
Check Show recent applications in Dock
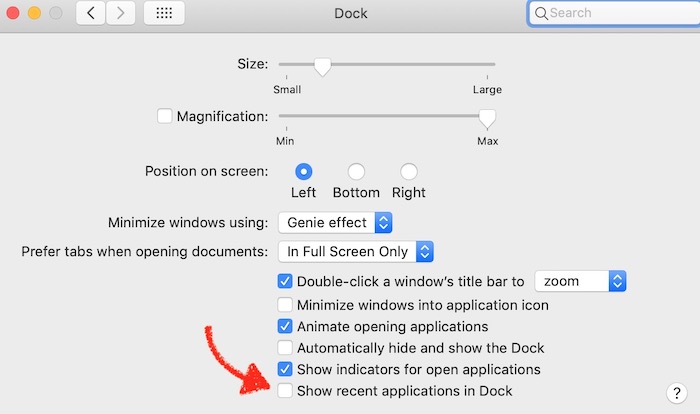(x=285, y=391)
